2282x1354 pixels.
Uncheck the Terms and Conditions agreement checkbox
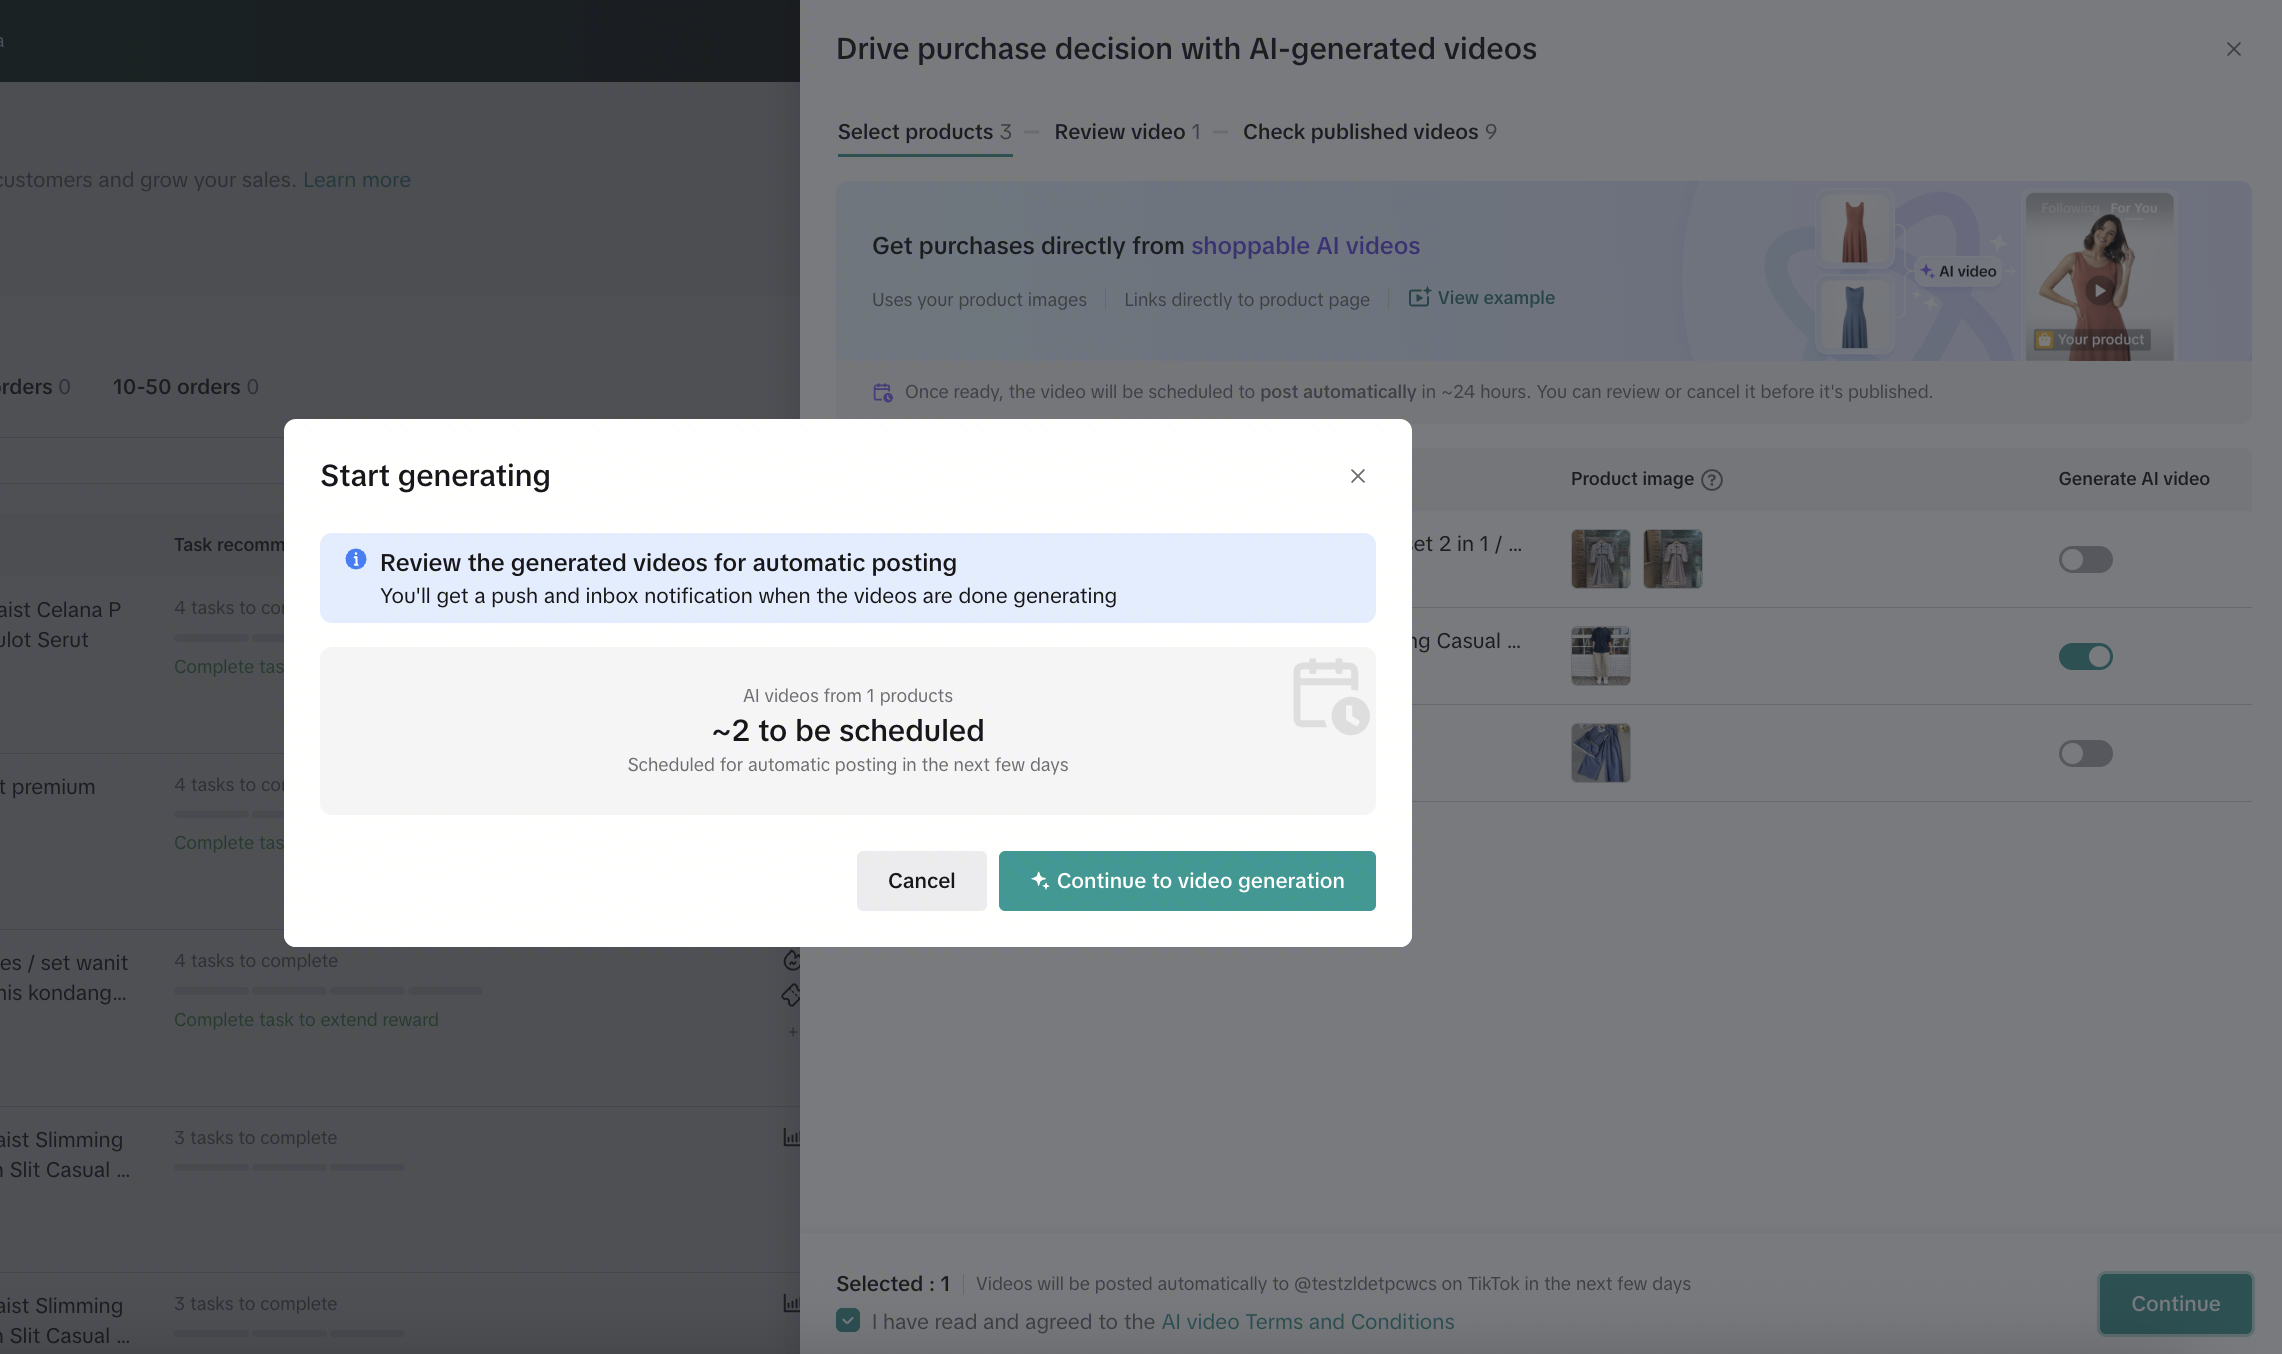point(848,1321)
